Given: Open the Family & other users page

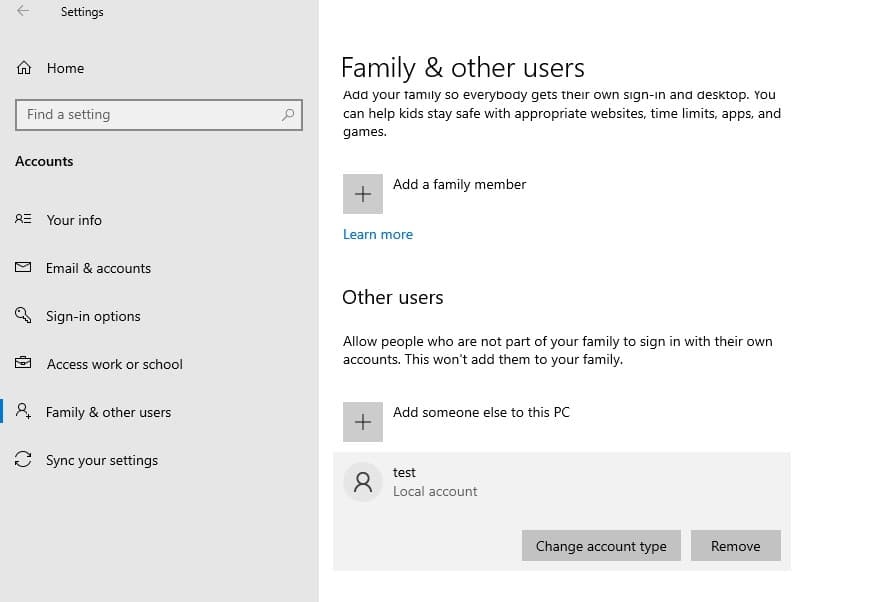Looking at the screenshot, I should tap(108, 412).
